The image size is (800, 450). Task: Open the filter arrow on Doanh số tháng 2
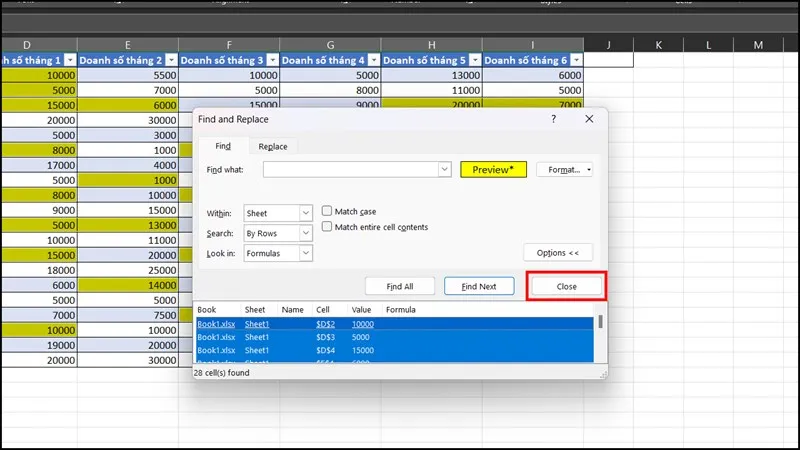(169, 60)
